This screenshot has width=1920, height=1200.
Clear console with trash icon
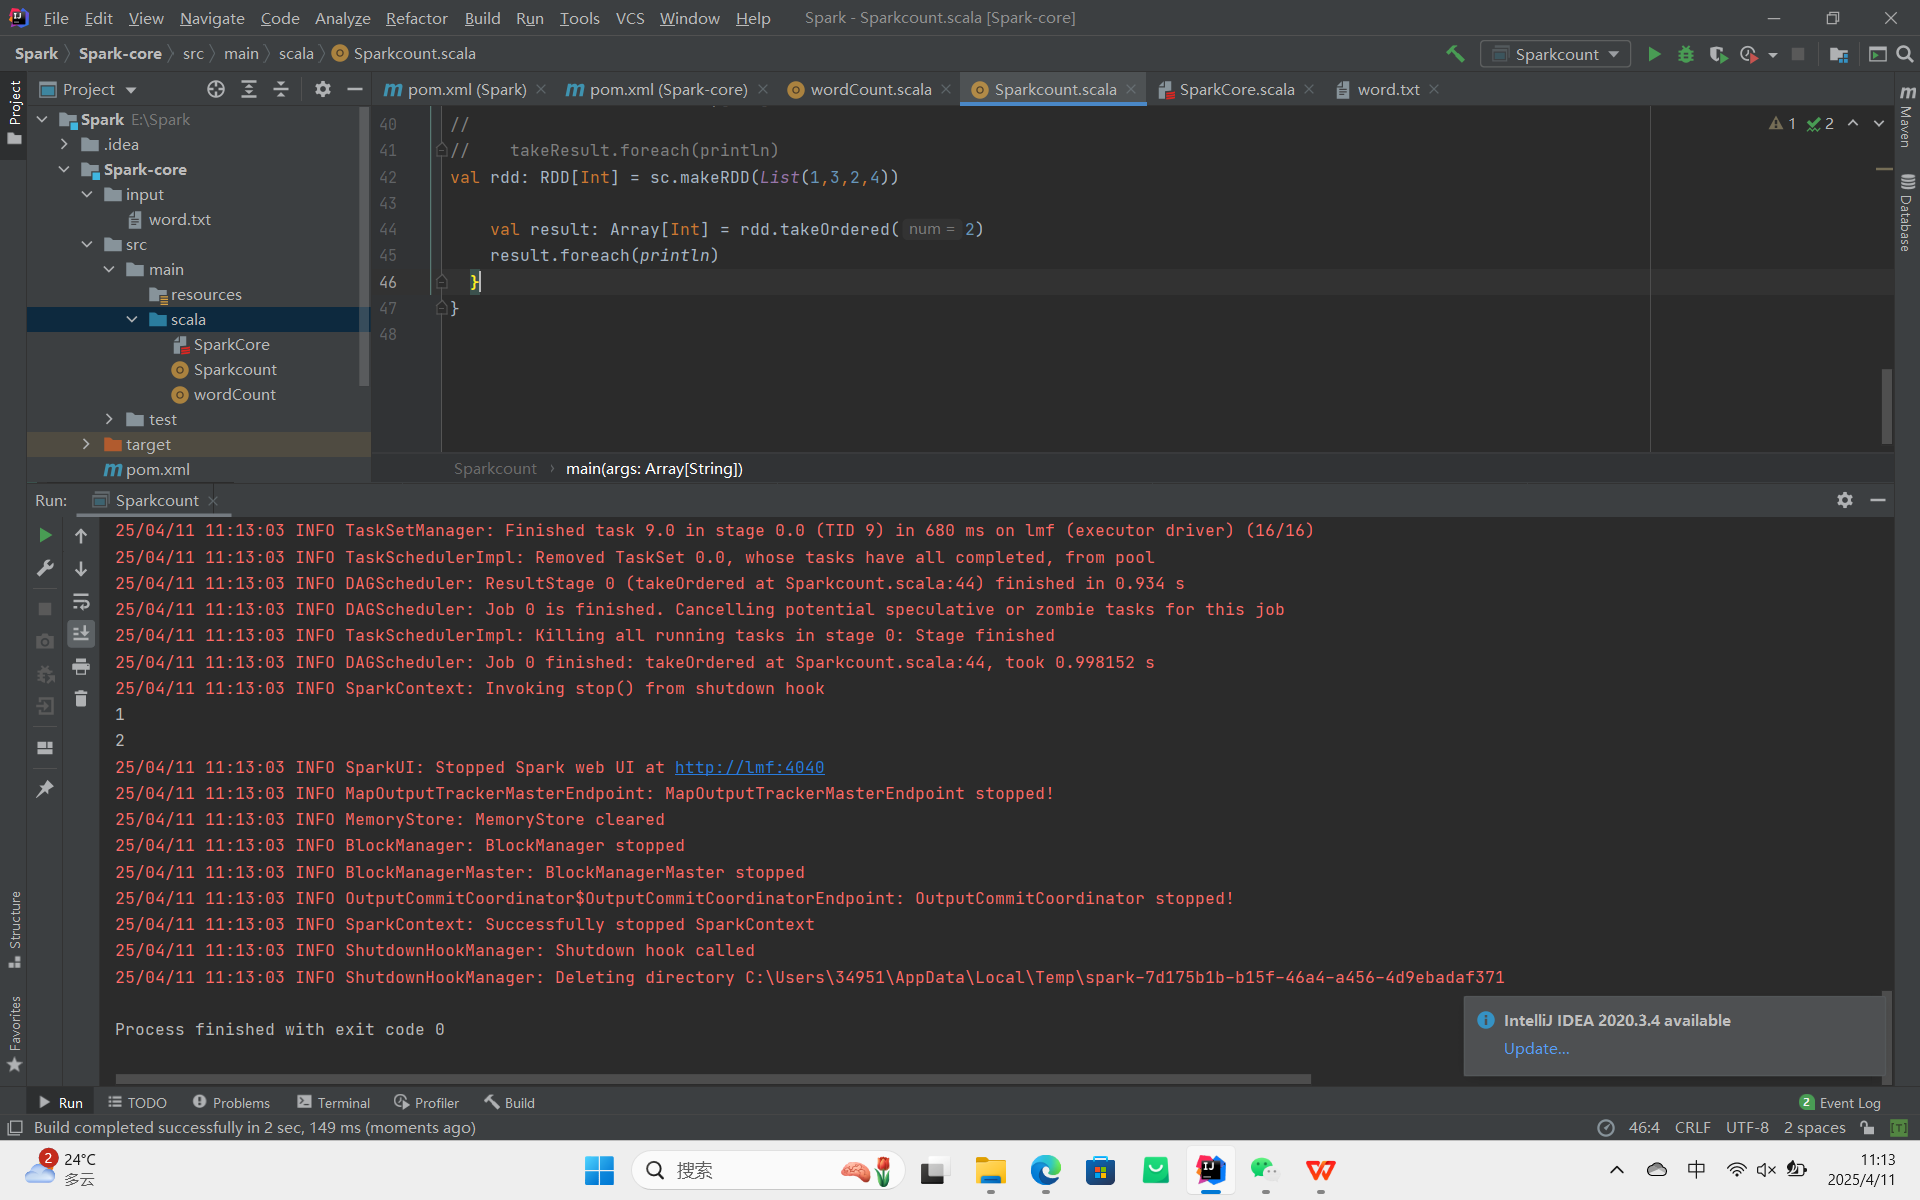[x=81, y=699]
